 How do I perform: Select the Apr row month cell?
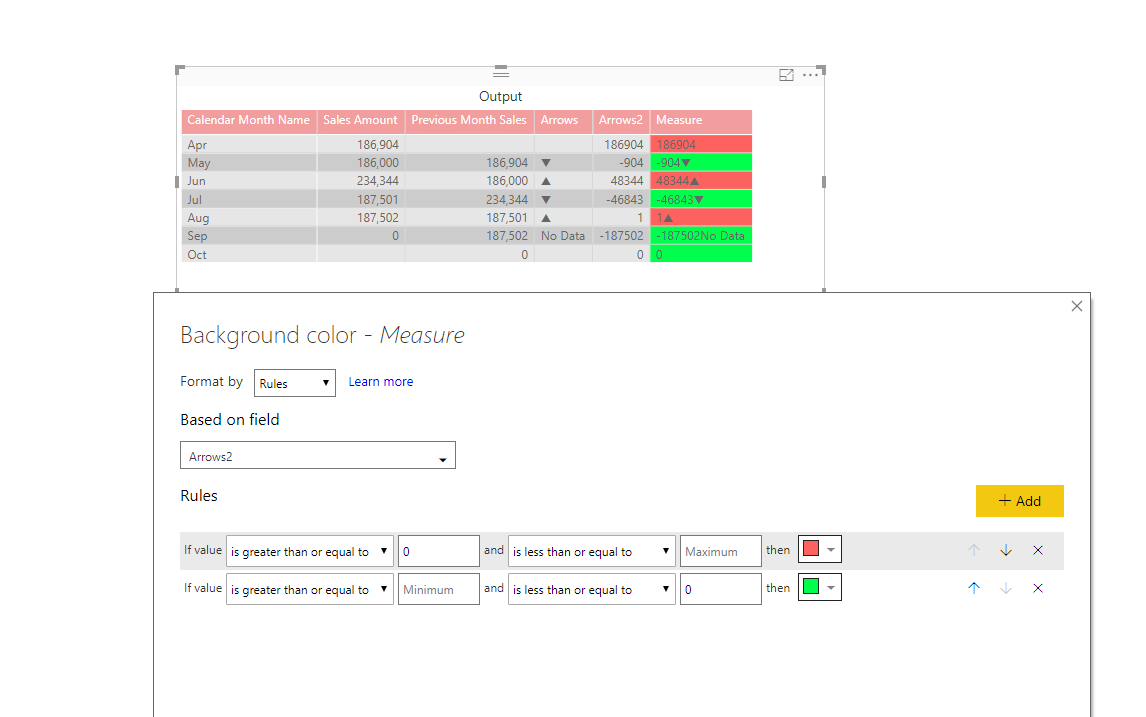tap(248, 145)
